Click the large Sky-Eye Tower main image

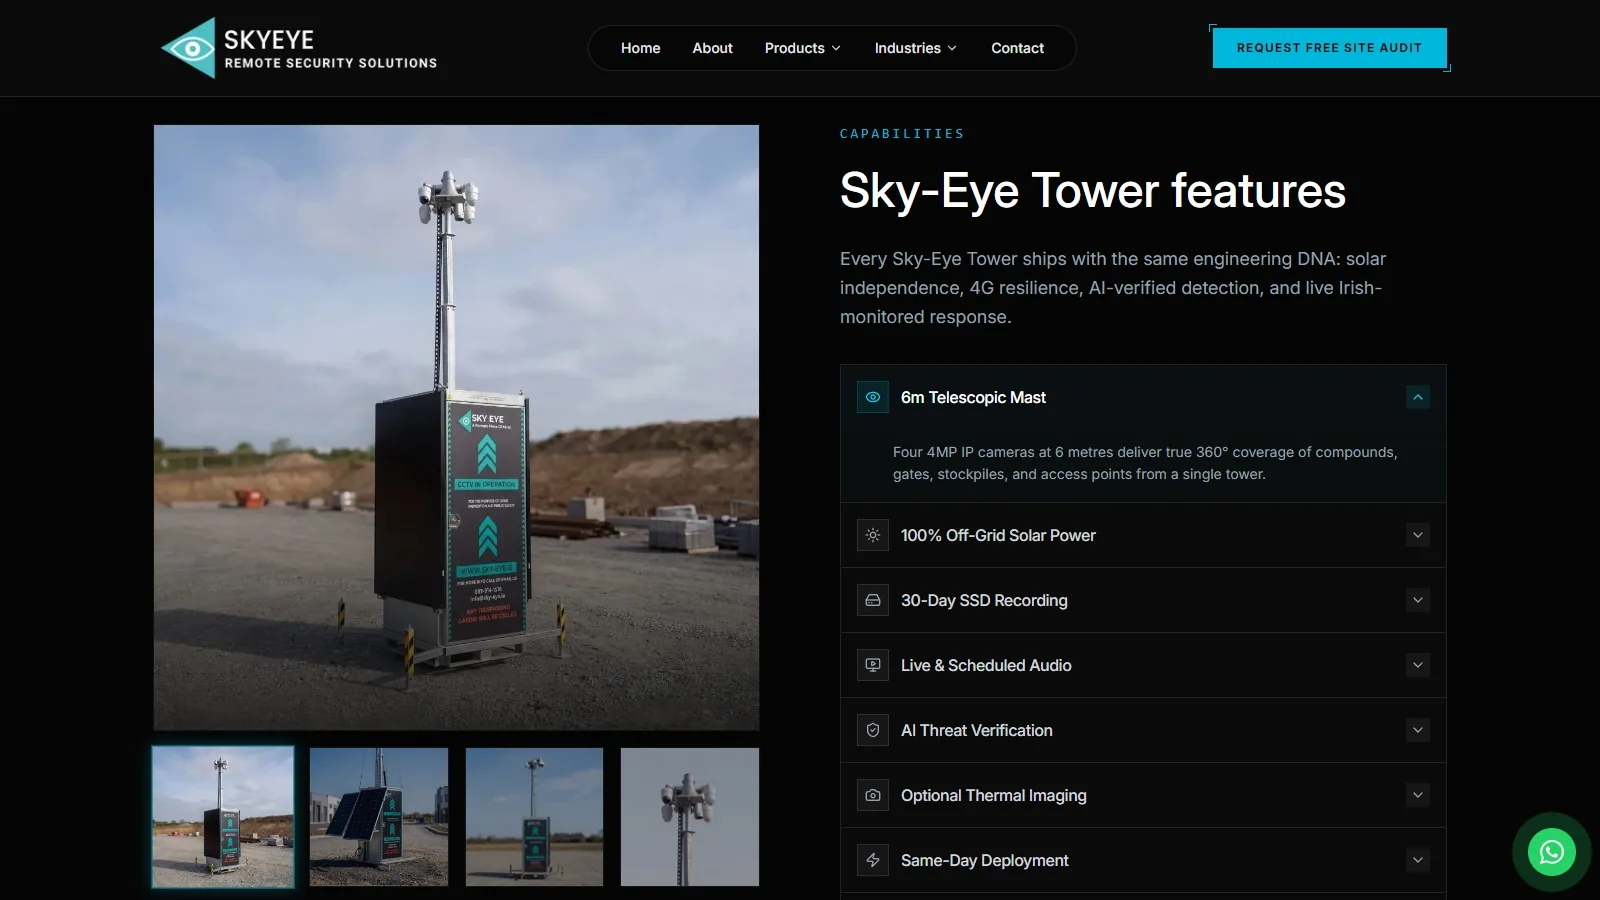(x=456, y=427)
